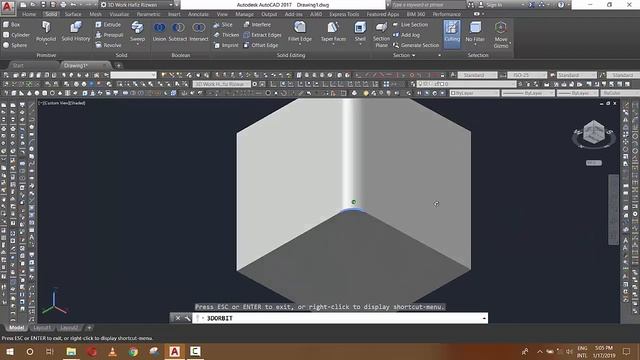Select the Offset Edge tool

260,45
